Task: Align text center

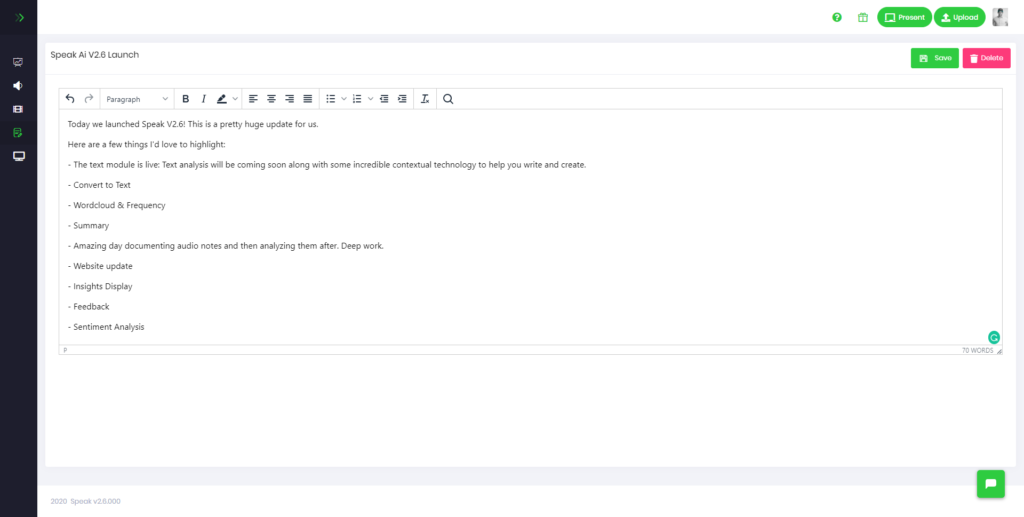Action: pos(271,99)
